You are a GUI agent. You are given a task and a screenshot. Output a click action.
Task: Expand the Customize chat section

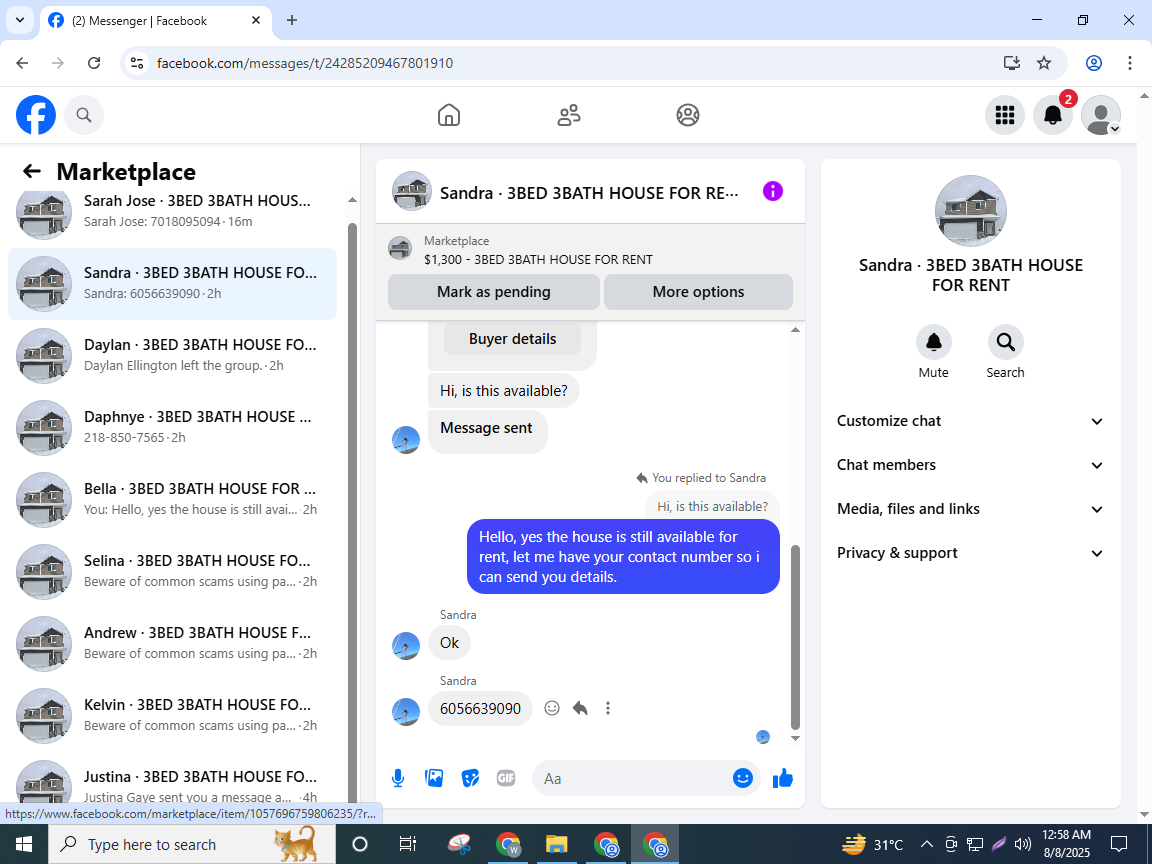(971, 421)
